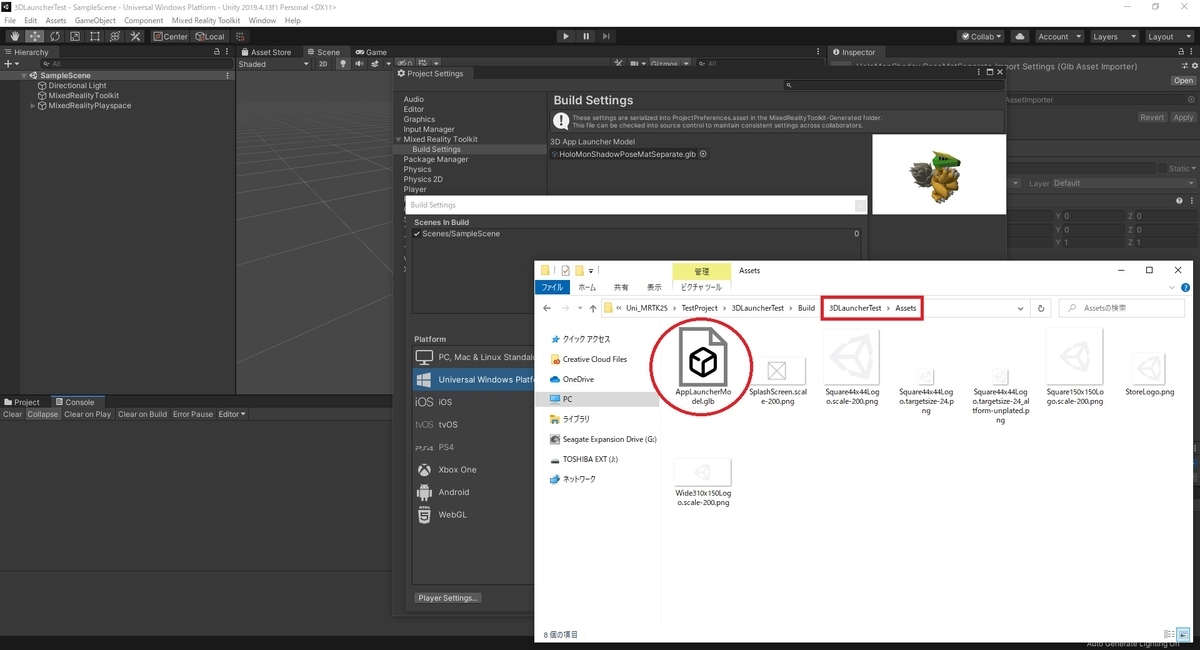Open the Collab dropdown
Viewport: 1200px width, 650px height.
tap(982, 36)
